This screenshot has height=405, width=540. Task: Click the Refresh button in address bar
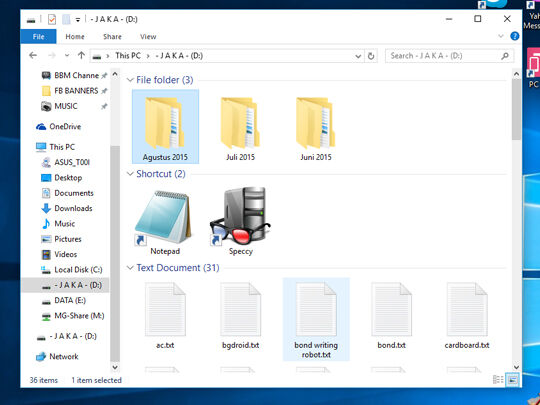coord(371,56)
